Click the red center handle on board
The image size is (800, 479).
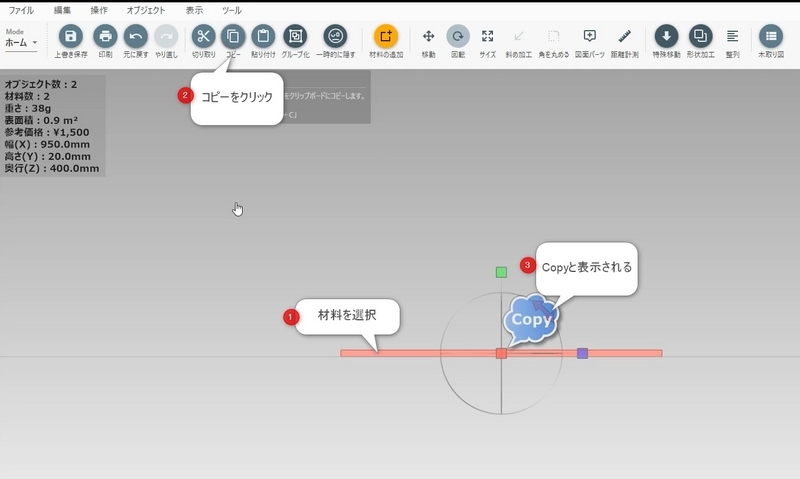coord(502,354)
